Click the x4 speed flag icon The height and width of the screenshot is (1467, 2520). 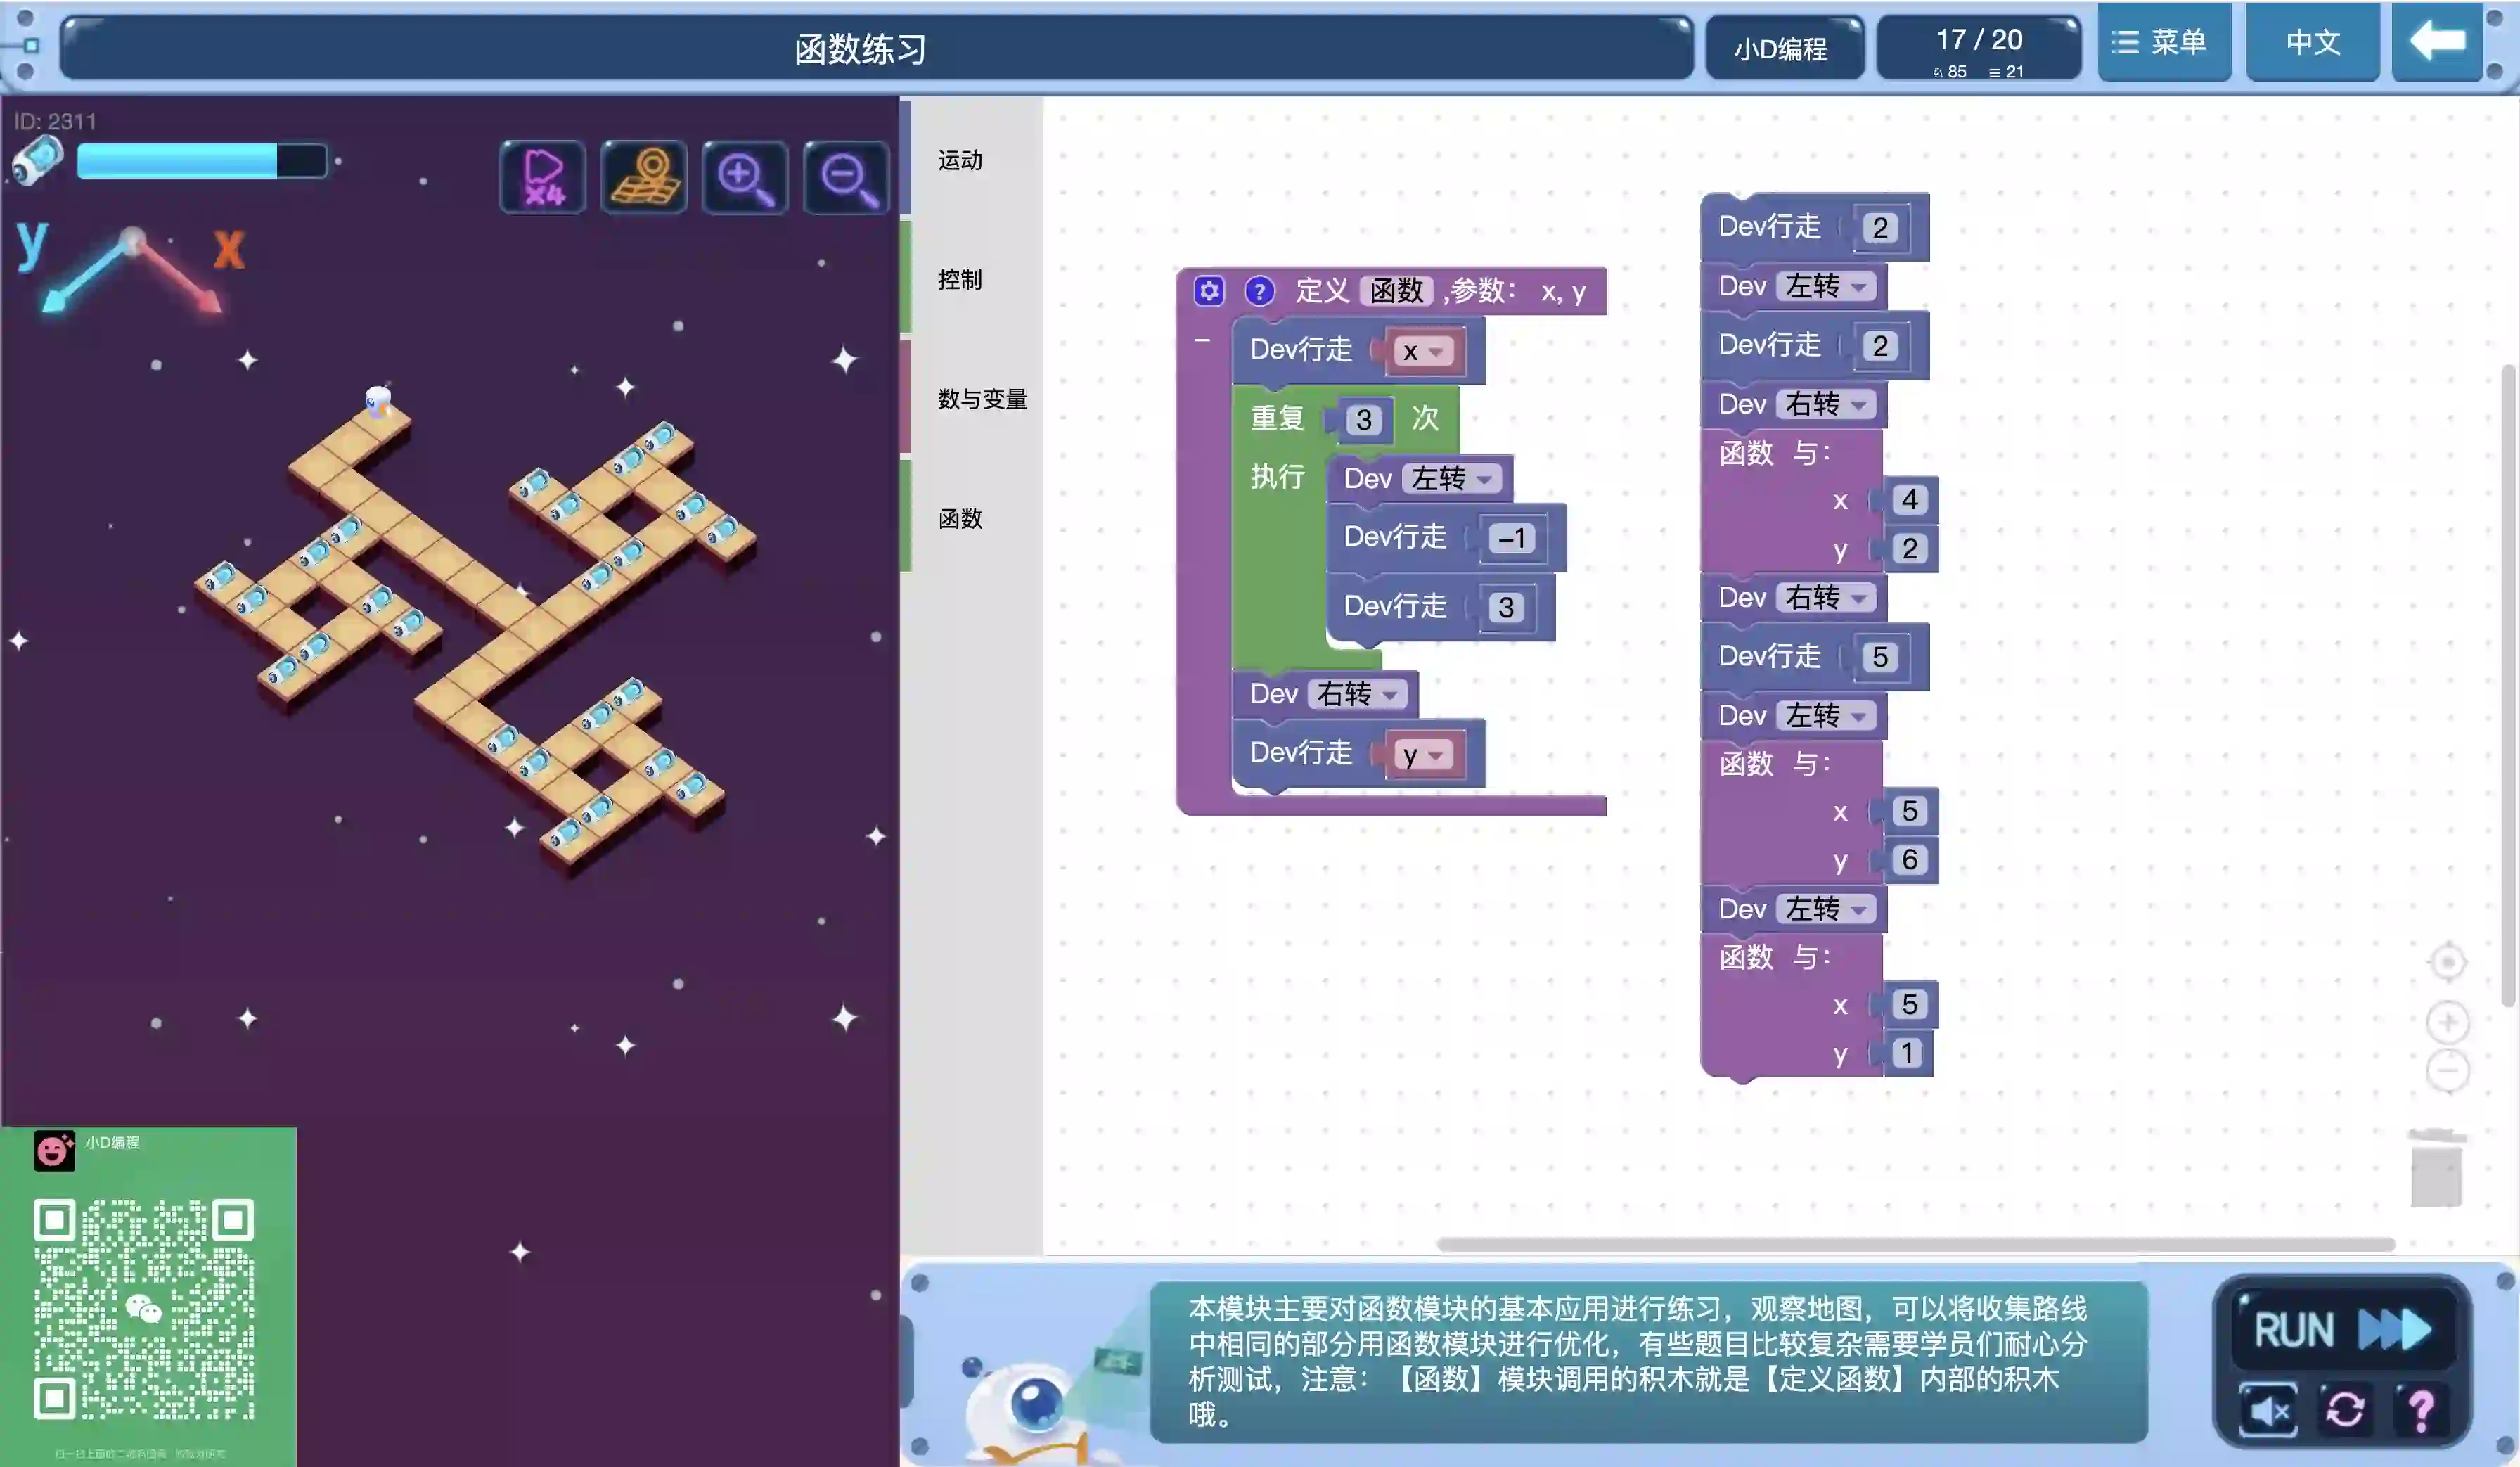click(543, 177)
